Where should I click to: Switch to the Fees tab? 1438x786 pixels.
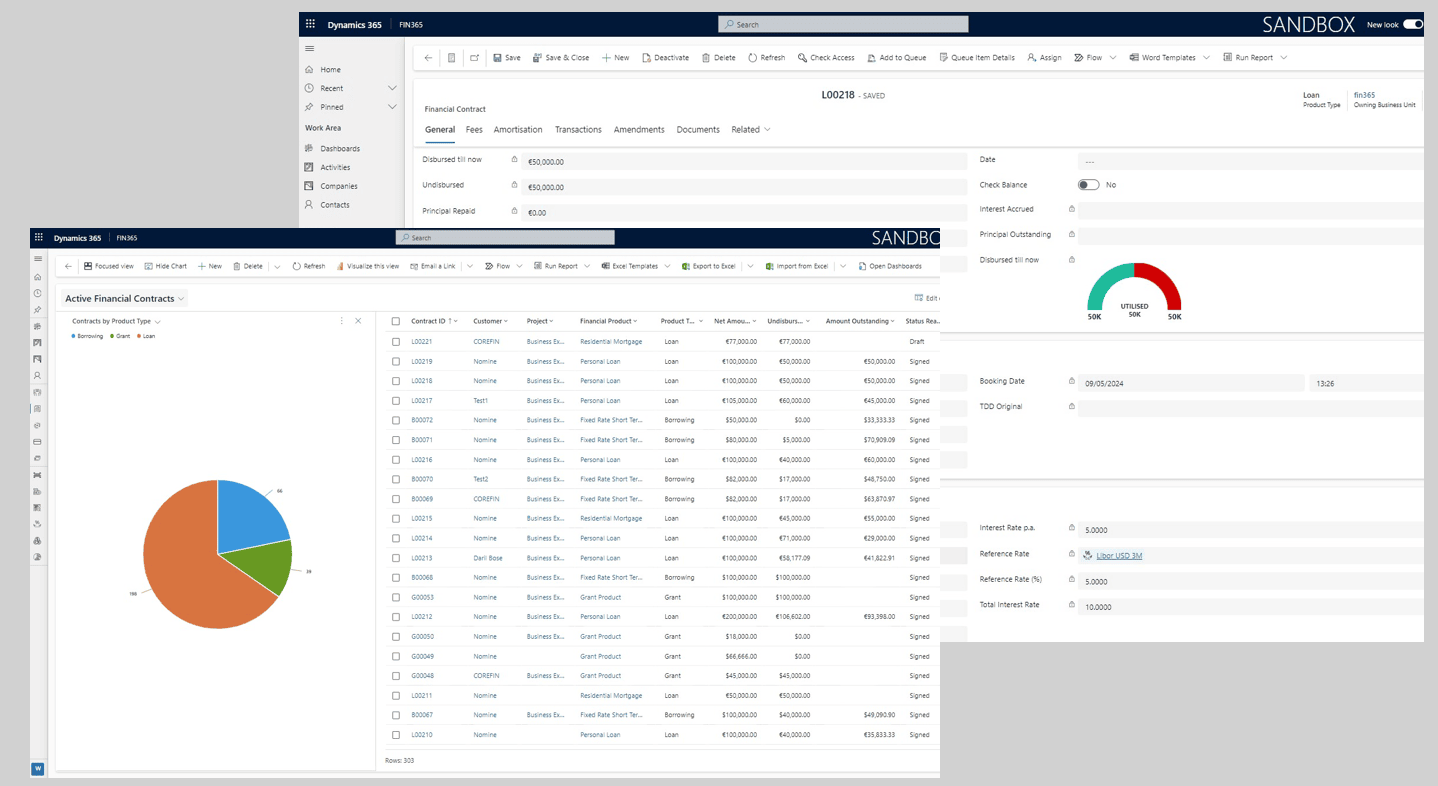(474, 130)
